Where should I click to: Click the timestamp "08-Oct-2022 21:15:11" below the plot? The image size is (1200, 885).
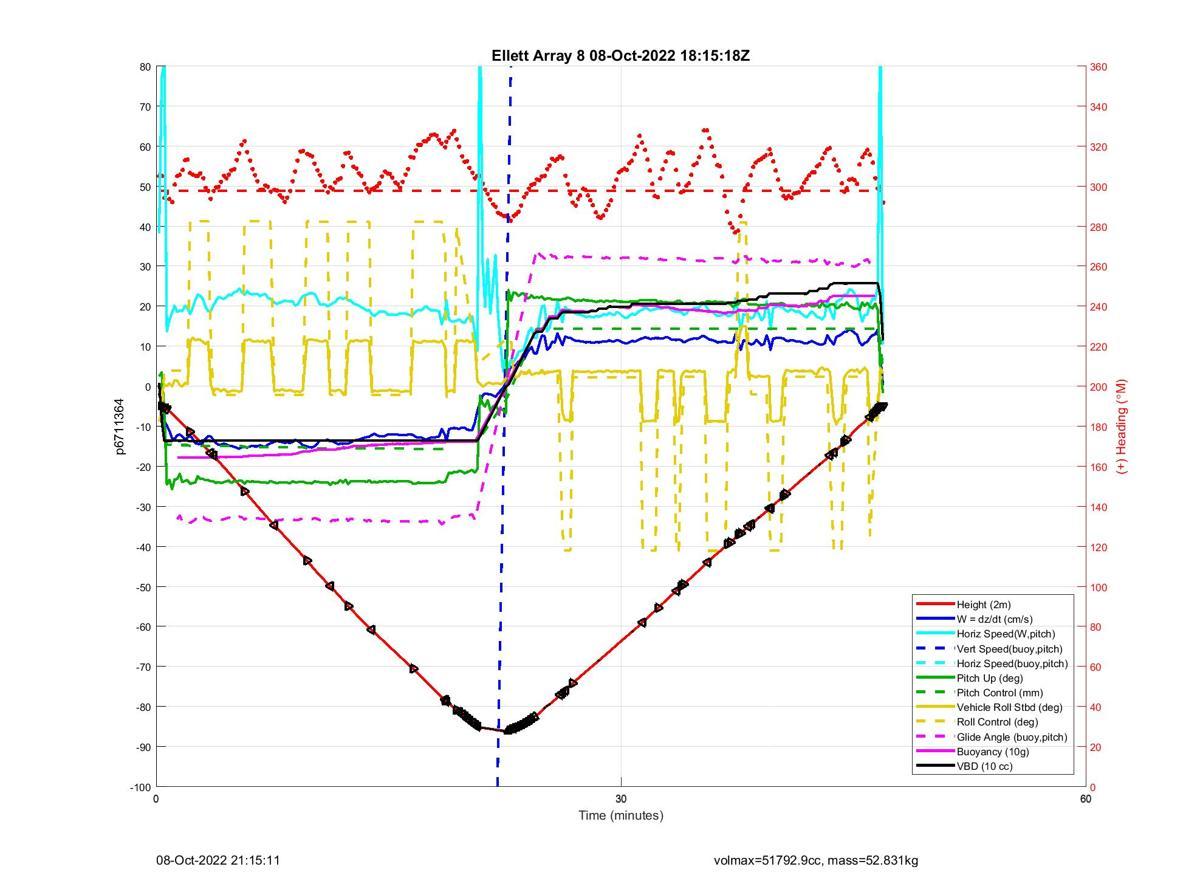pos(218,860)
